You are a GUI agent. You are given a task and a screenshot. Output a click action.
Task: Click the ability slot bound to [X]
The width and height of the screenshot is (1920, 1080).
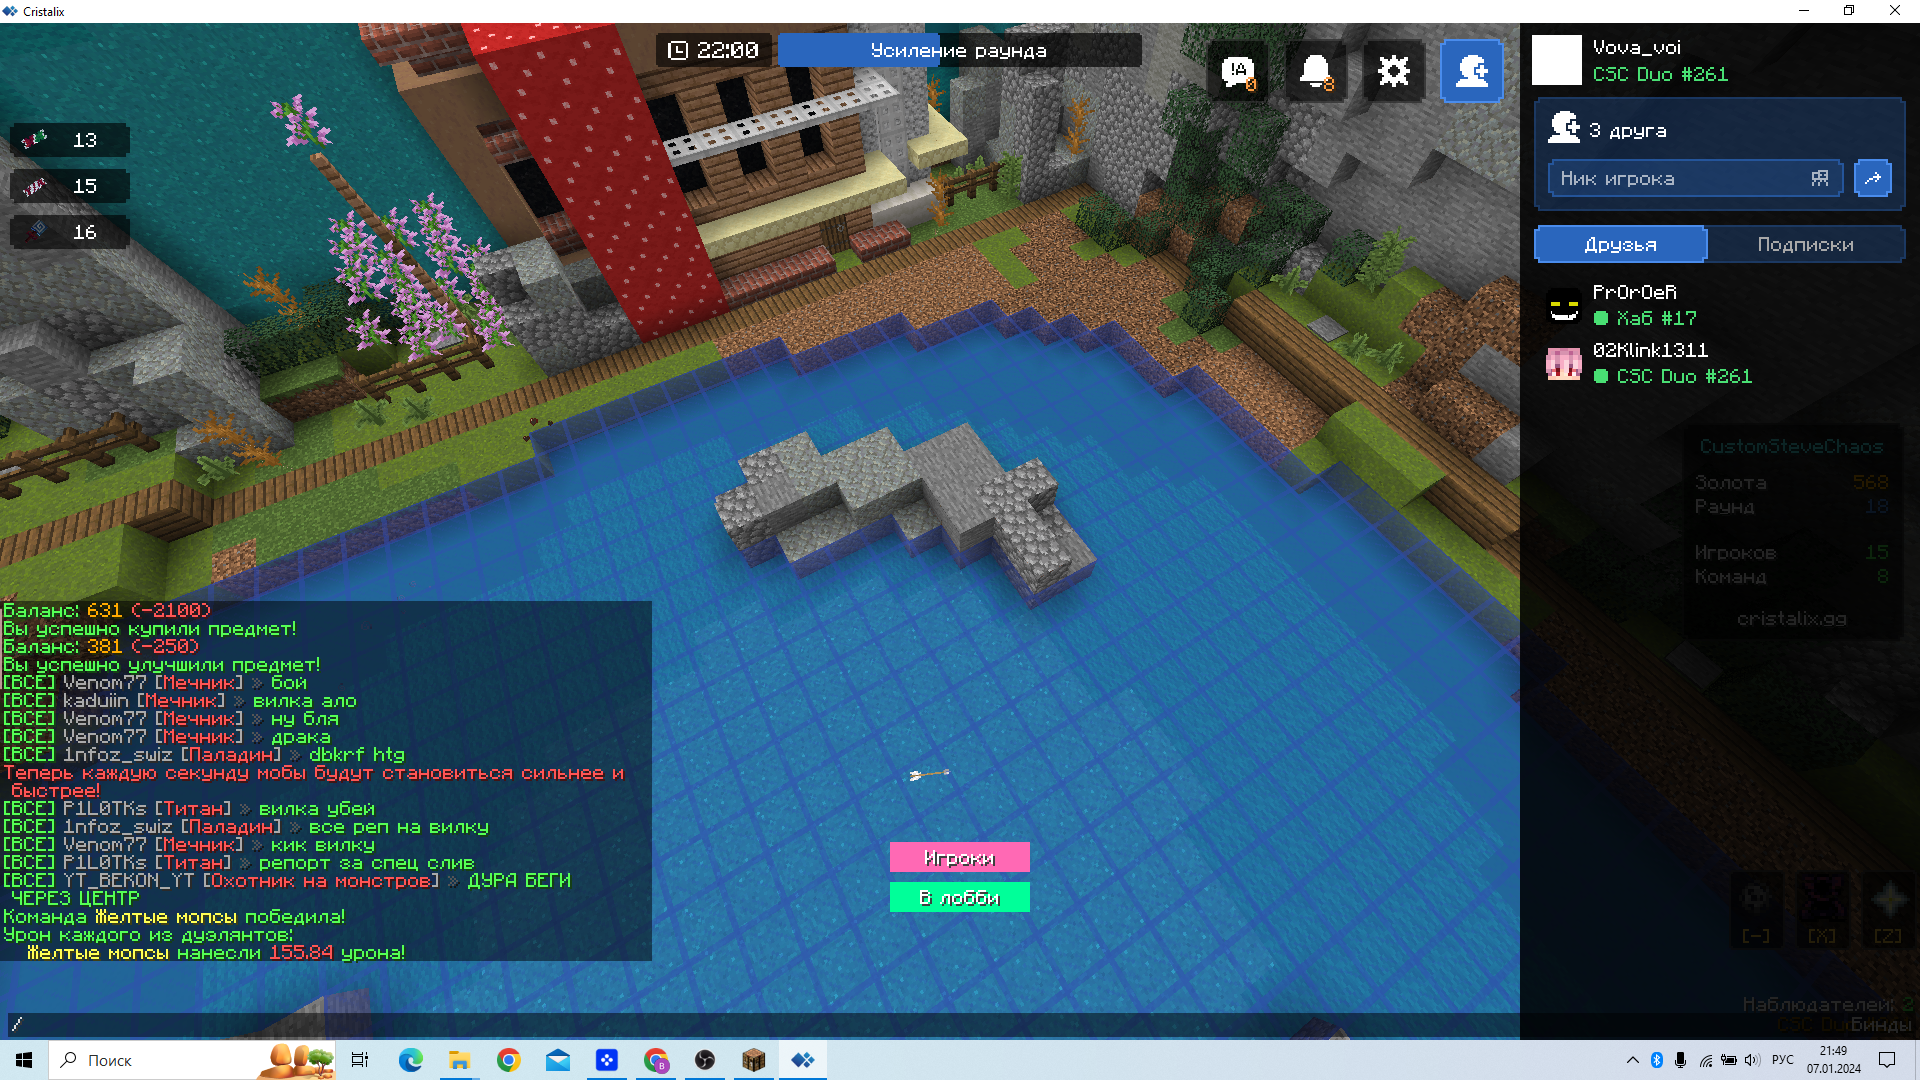click(1822, 908)
